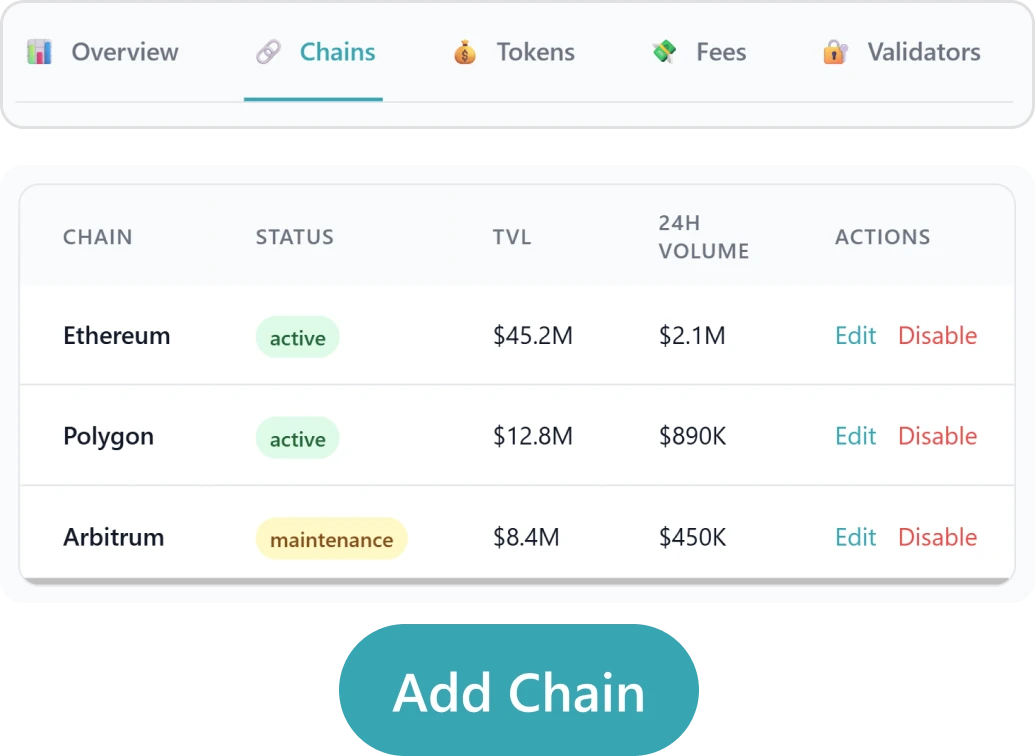Click the bar chart icon on Overview tab
1035x756 pixels.
pos(38,52)
